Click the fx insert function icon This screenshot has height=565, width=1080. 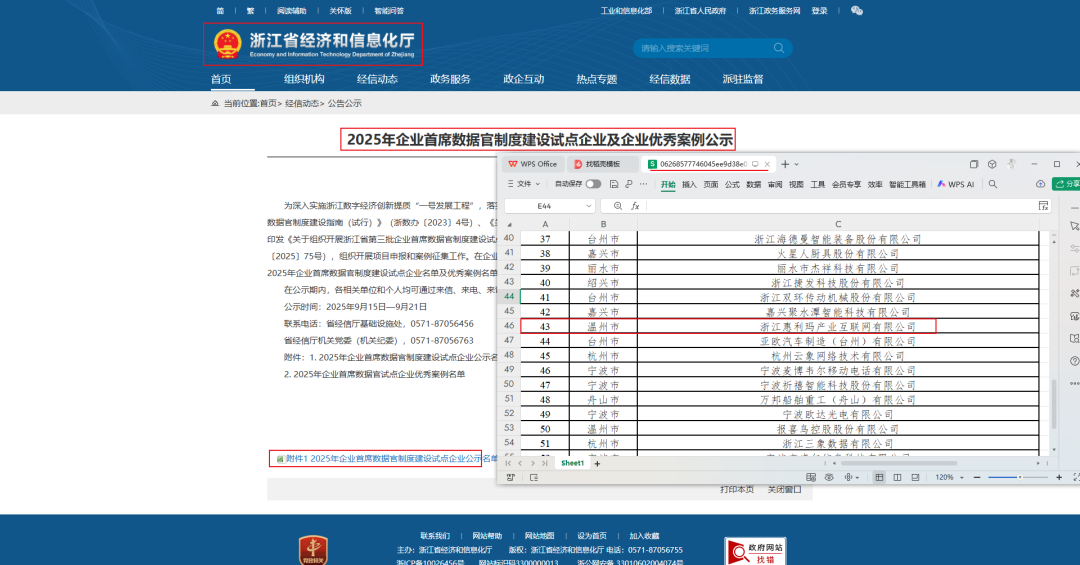coord(635,206)
